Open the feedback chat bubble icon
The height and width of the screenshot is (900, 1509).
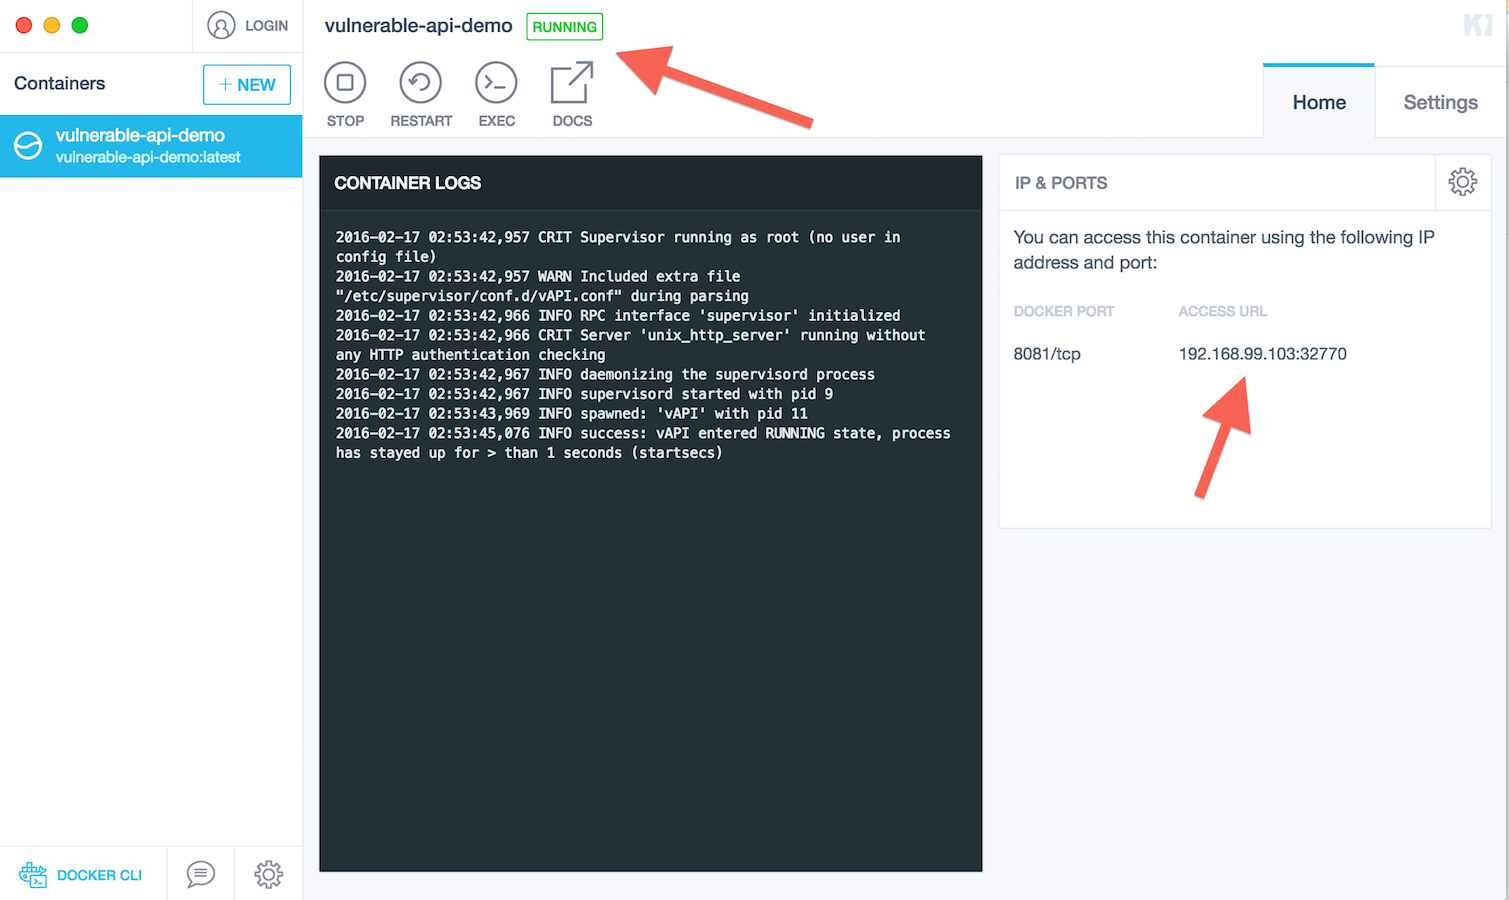(201, 874)
